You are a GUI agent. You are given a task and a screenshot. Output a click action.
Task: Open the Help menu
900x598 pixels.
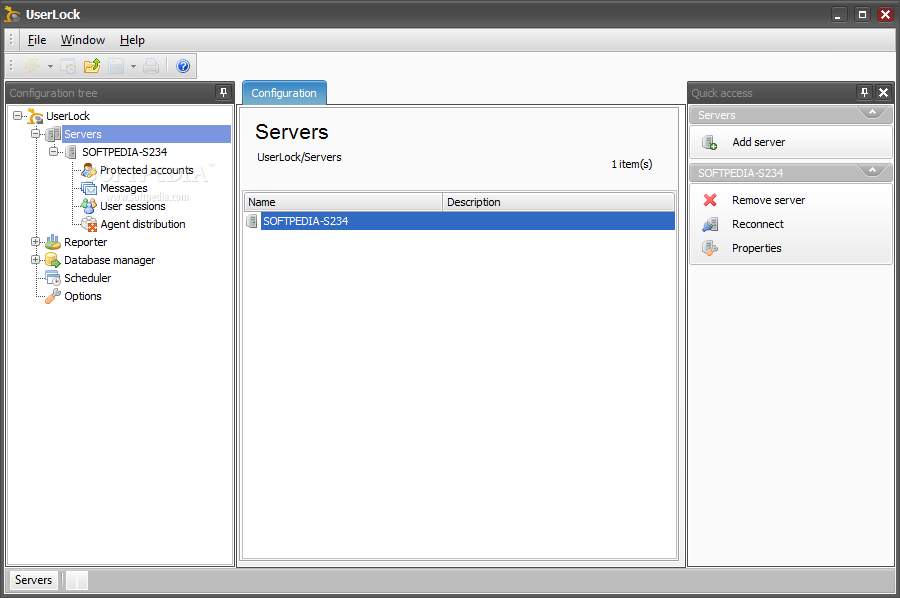tap(132, 40)
